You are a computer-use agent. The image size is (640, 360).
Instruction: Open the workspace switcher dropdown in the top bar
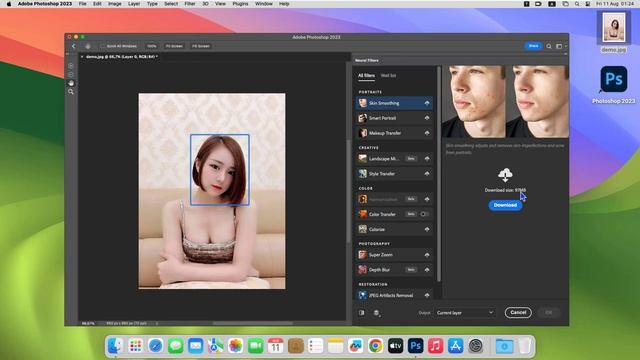click(561, 46)
